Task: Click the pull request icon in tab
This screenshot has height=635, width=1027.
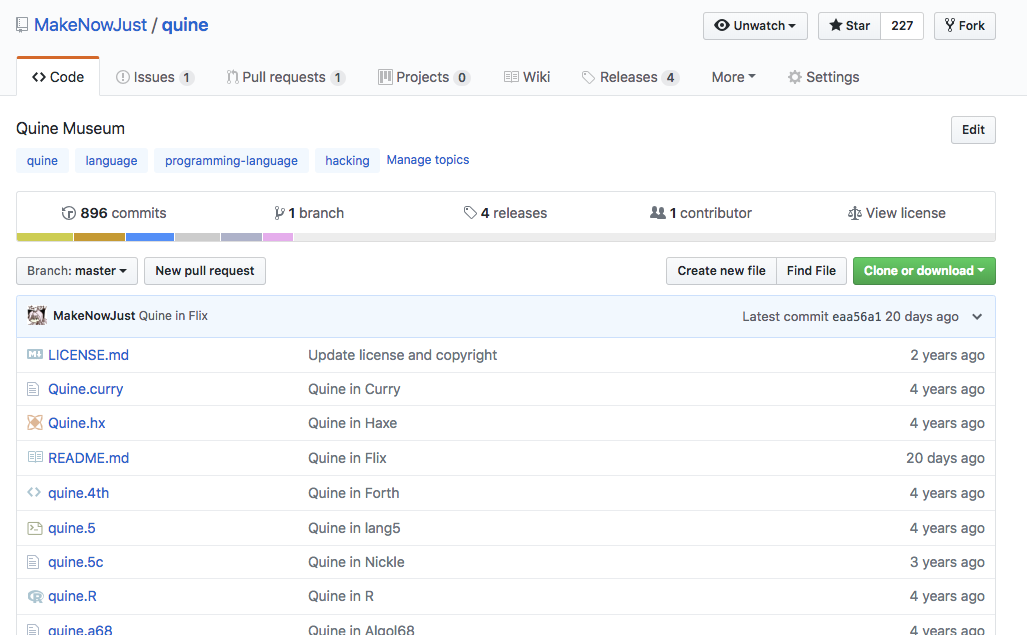Action: coord(232,77)
